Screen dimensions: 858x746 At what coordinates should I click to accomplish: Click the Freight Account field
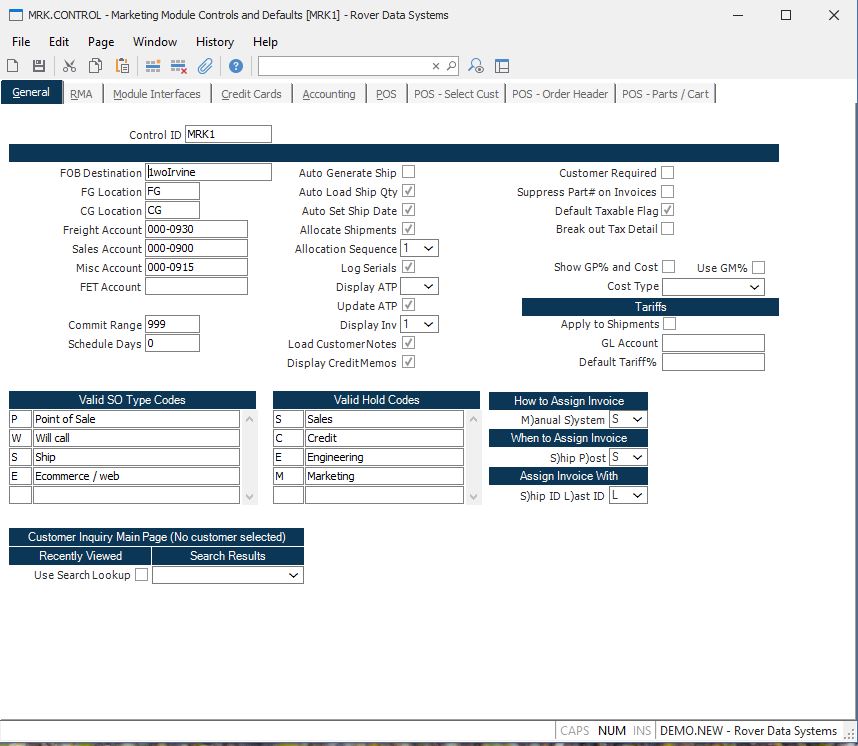tap(196, 230)
